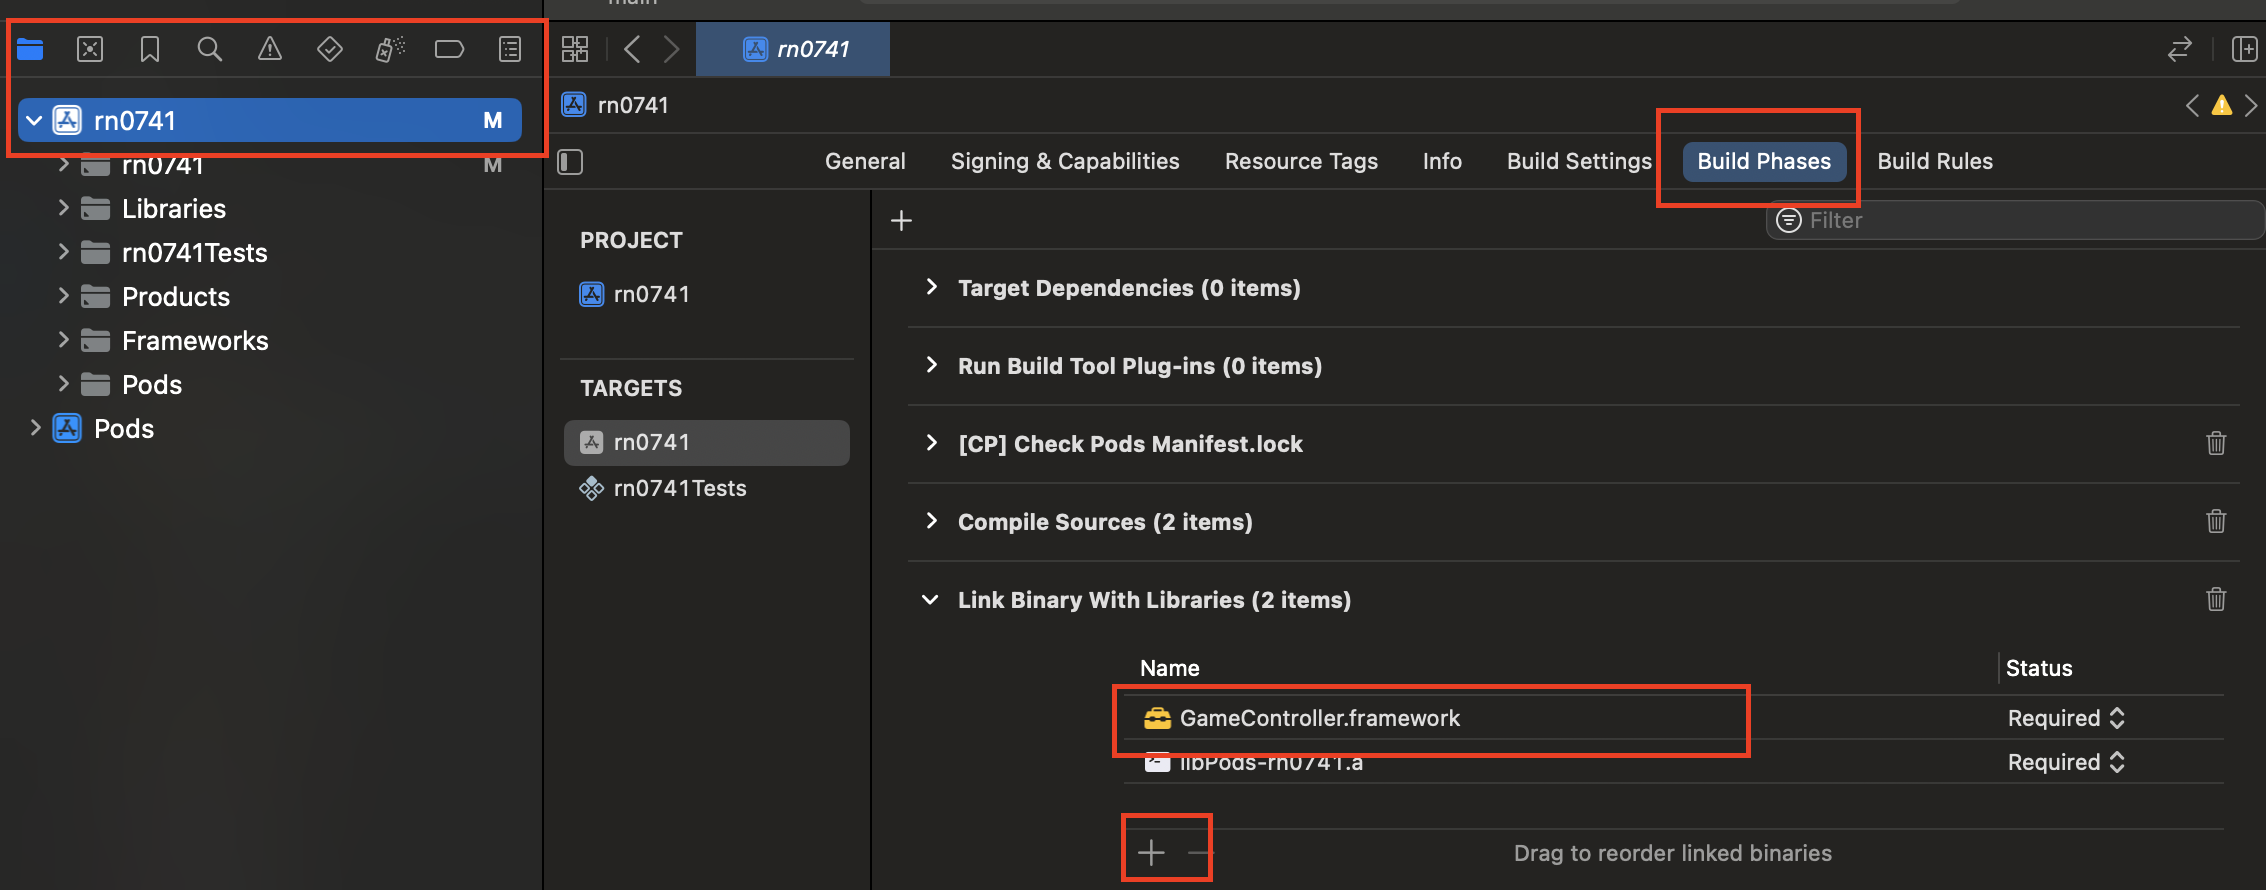Viewport: 2266px width, 890px height.
Task: Open the Project navigator folder icon
Action: pyautogui.click(x=30, y=49)
